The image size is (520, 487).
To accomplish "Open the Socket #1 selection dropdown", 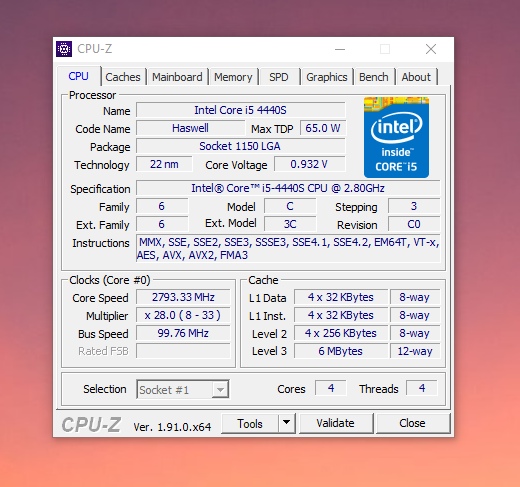I will coord(183,389).
